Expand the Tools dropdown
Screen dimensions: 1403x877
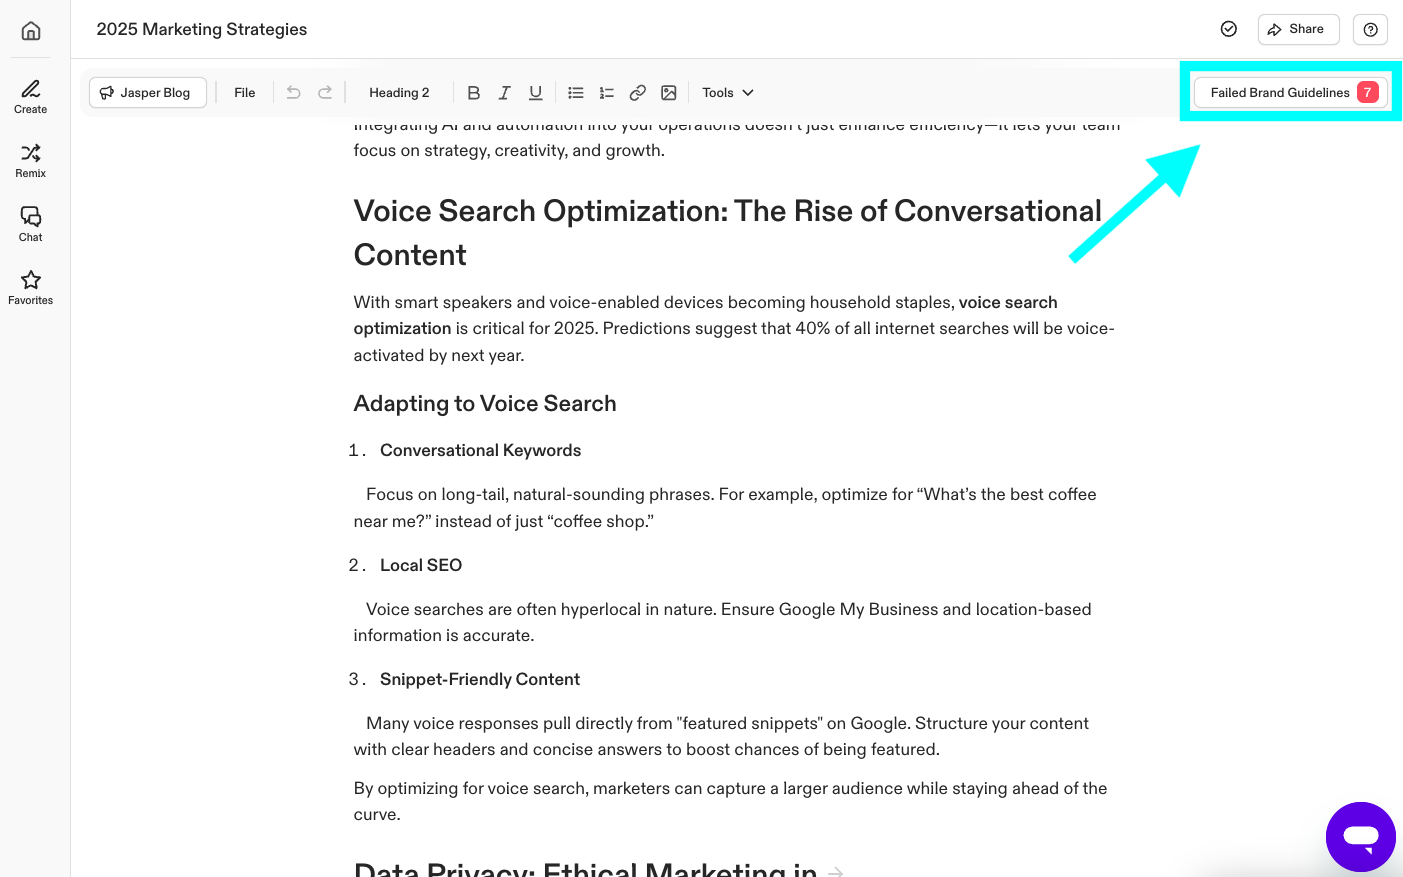[728, 92]
